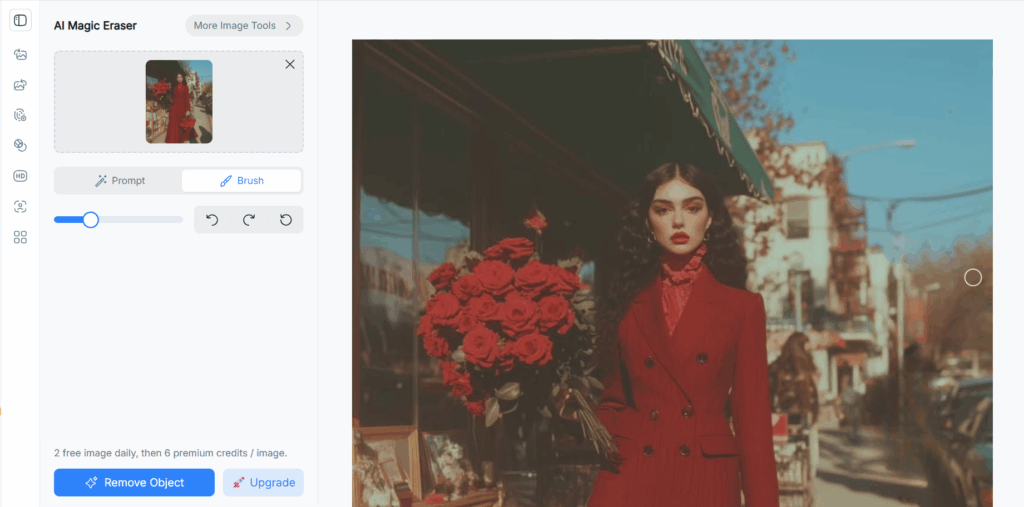Open the first image tool in sidebar
1024x507 pixels.
pos(20,54)
